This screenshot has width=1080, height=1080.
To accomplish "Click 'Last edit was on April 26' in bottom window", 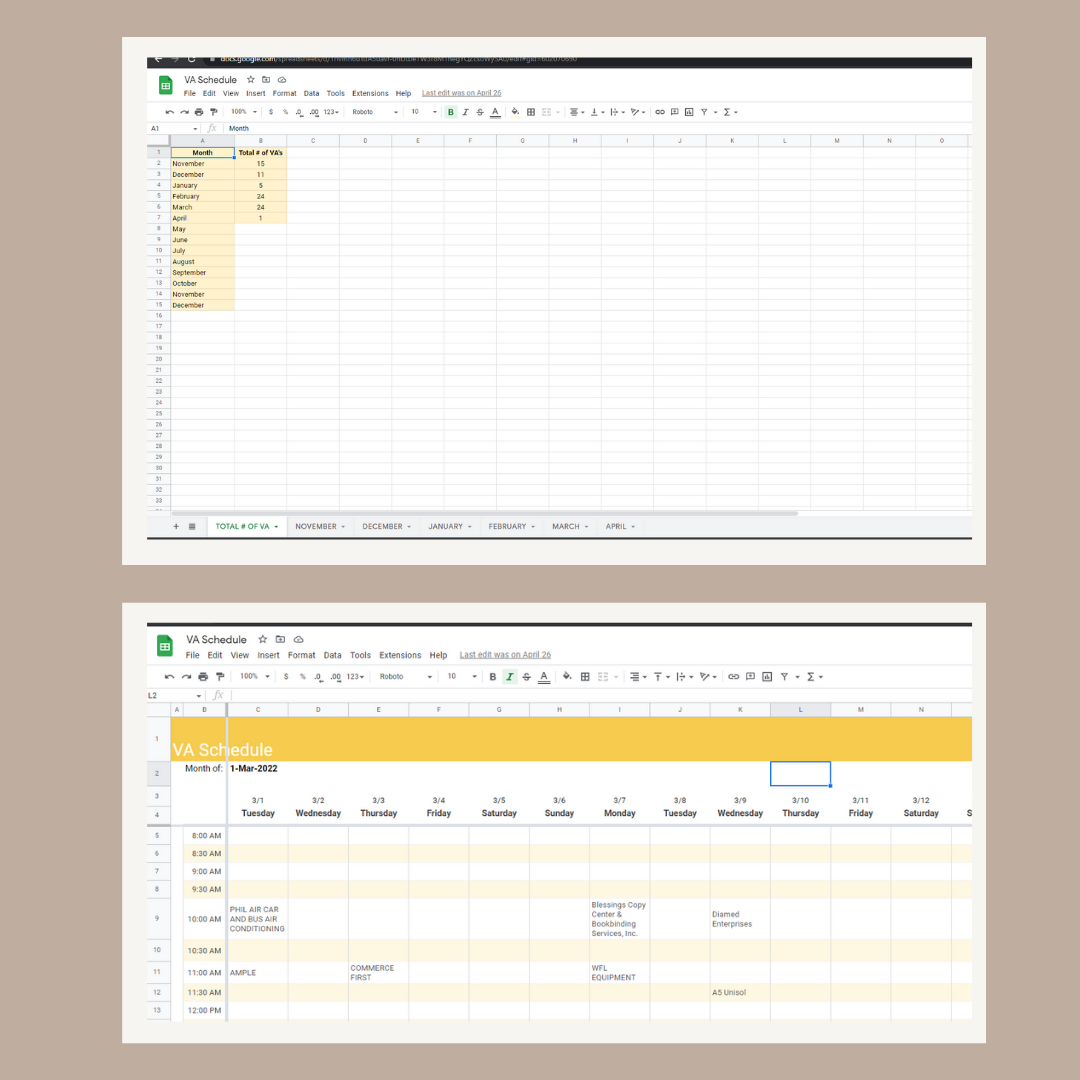I will 505,655.
